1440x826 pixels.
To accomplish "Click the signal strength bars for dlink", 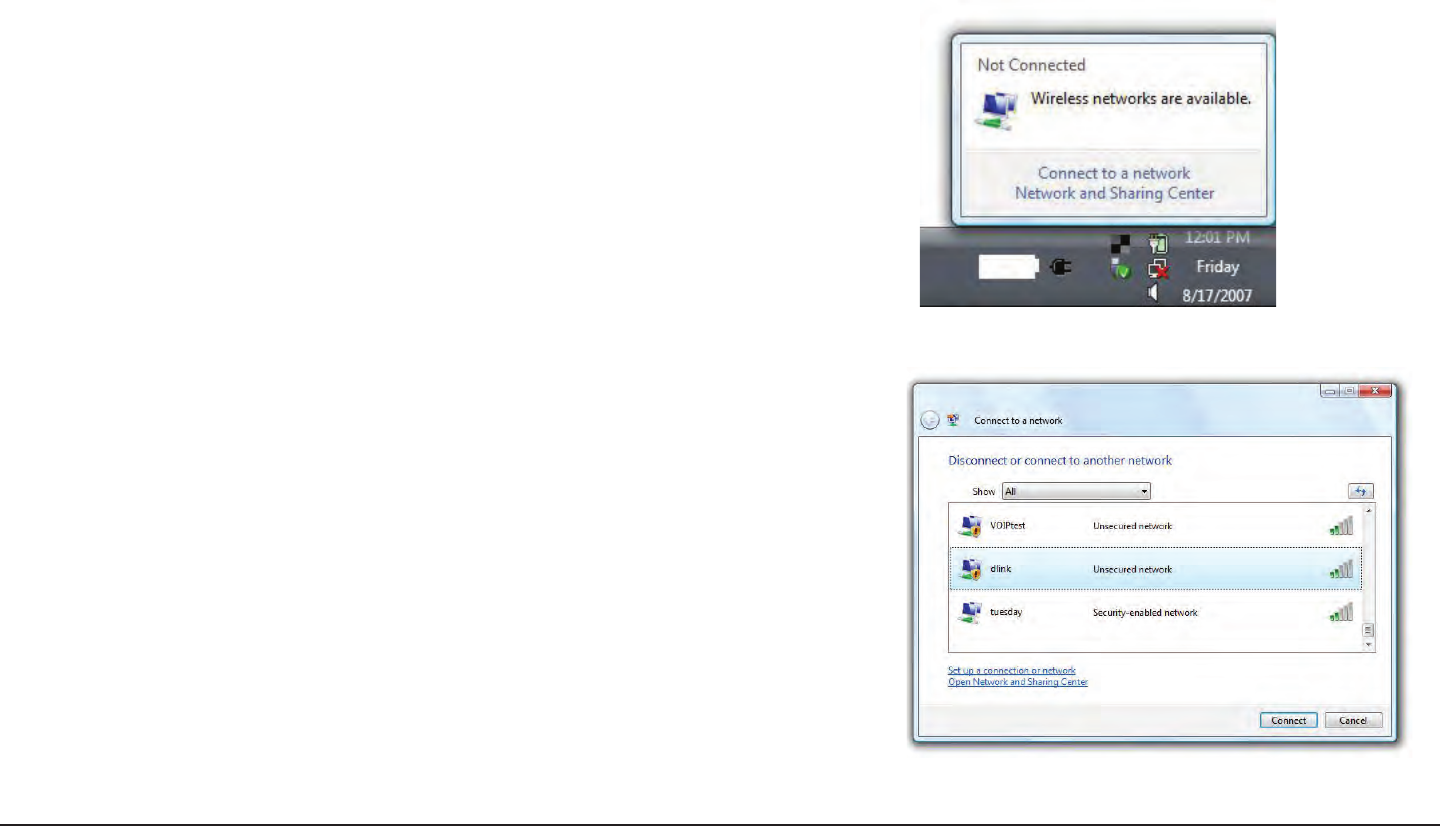I will point(1341,569).
